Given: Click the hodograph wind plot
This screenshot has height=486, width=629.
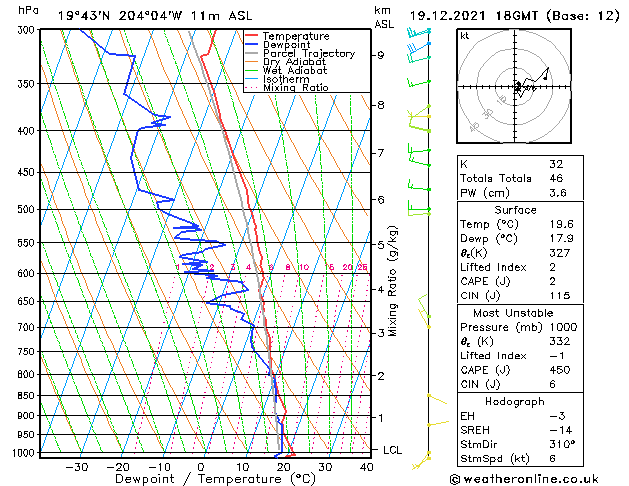Looking at the screenshot, I should (514, 86).
